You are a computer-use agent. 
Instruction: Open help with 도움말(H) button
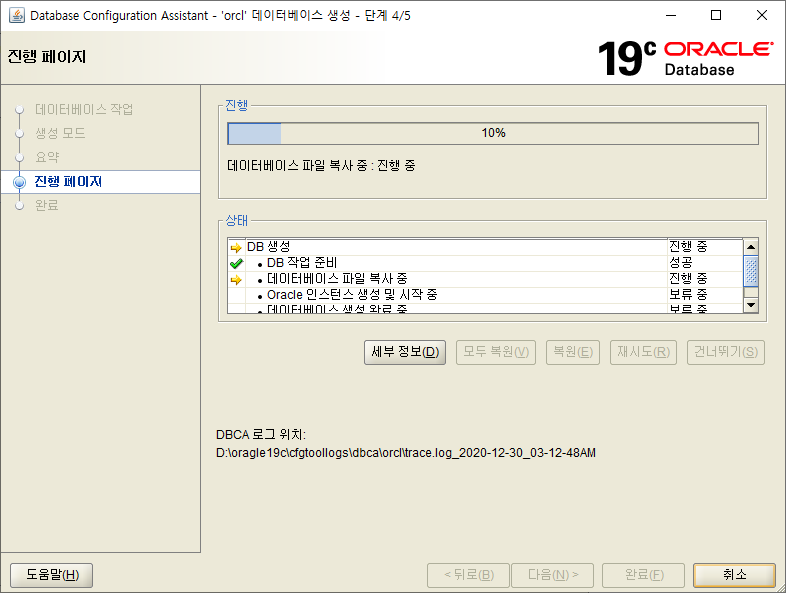[52, 575]
